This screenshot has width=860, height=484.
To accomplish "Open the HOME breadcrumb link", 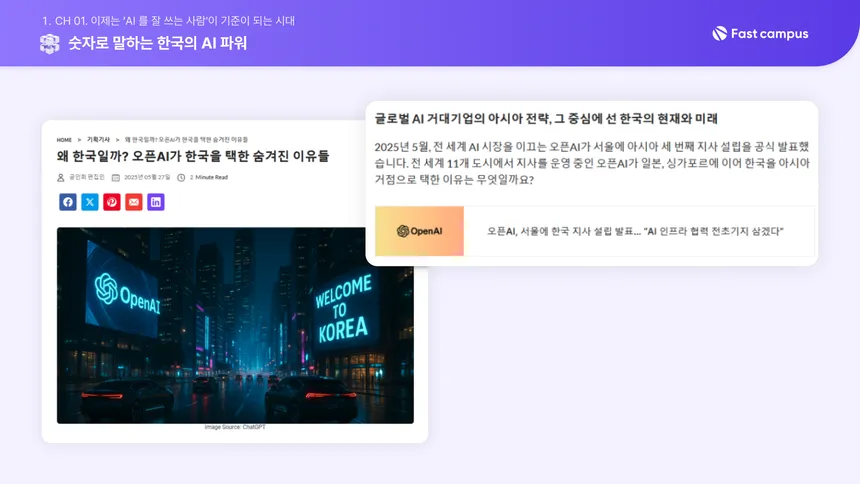I will [64, 140].
